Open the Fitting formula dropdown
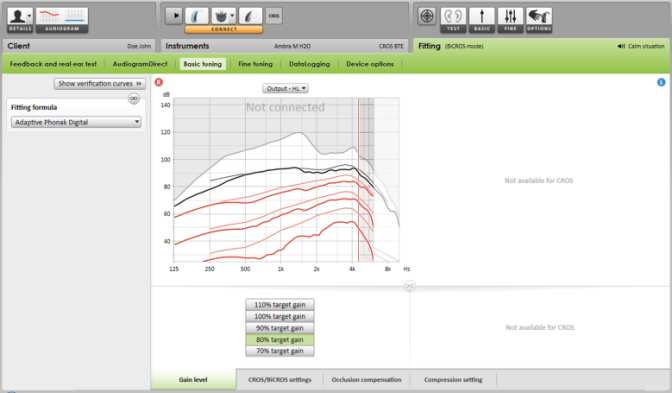672x393 pixels. tap(76, 122)
